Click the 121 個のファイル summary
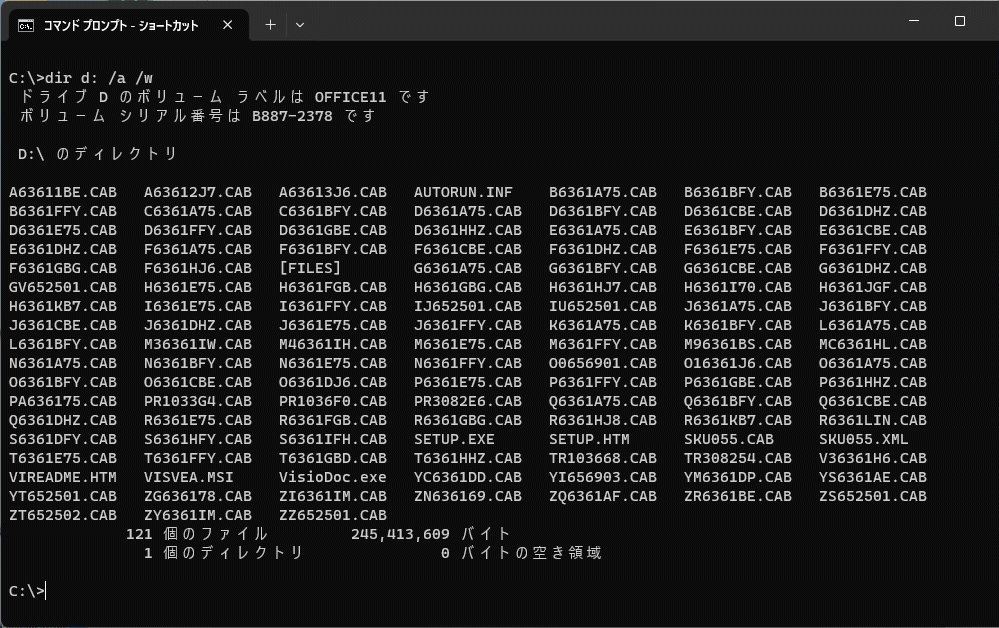 point(196,534)
